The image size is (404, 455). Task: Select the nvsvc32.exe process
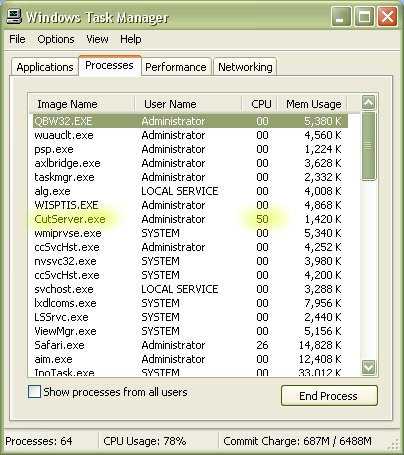(x=190, y=261)
